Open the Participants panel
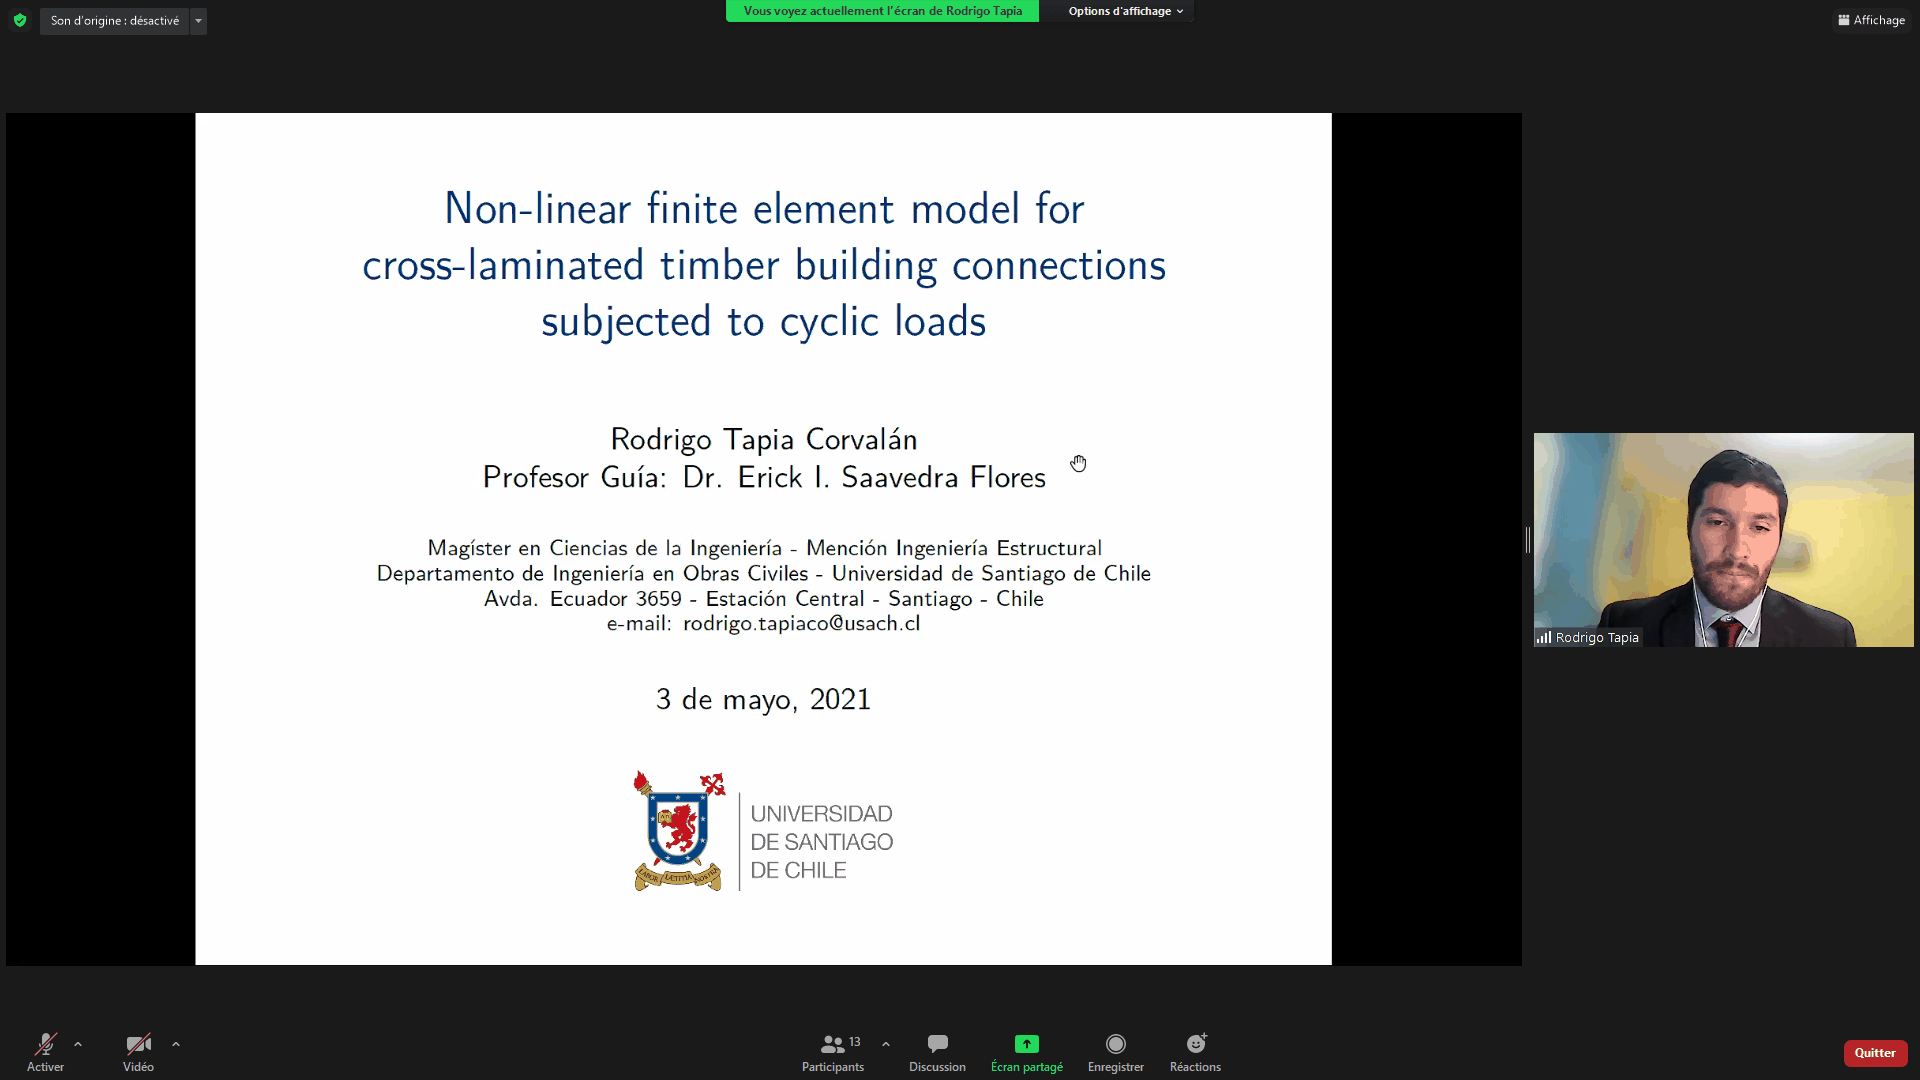The image size is (1920, 1080). (832, 1053)
